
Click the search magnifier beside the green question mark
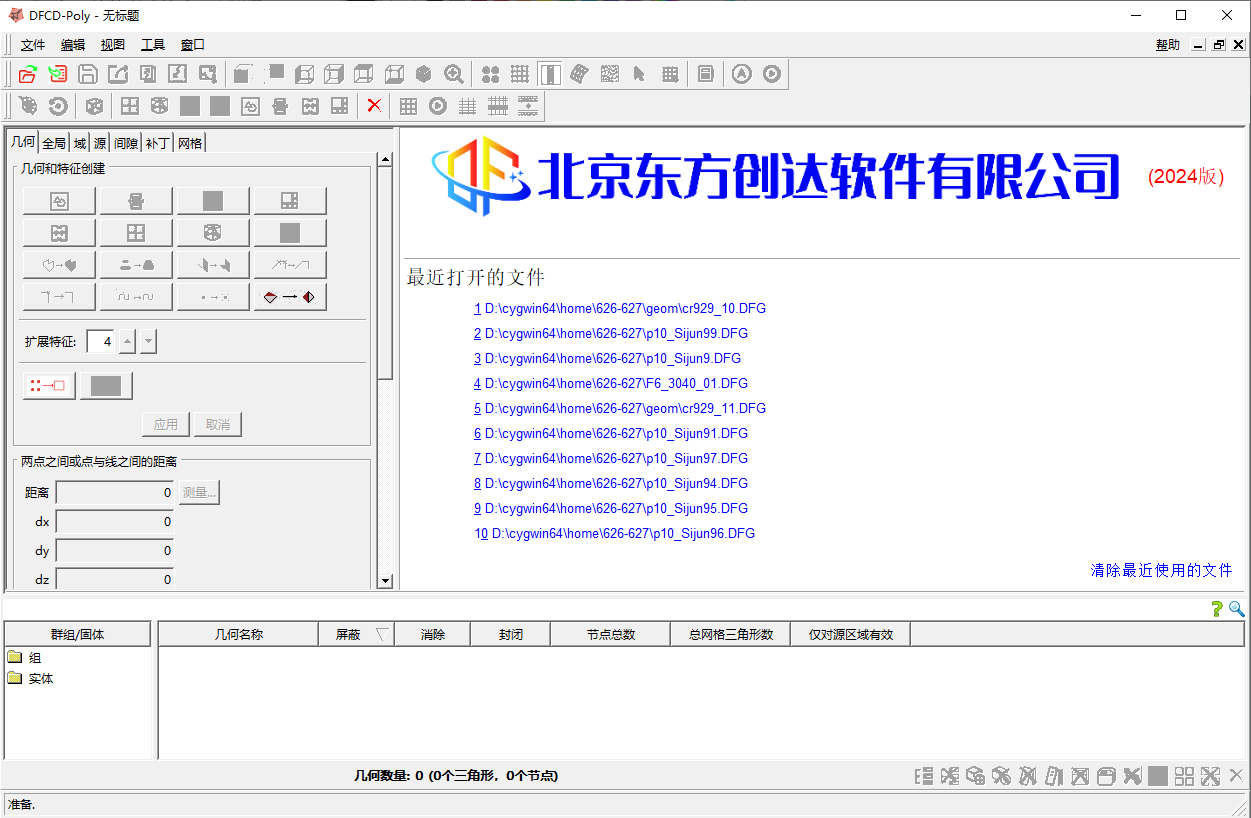click(x=1237, y=608)
